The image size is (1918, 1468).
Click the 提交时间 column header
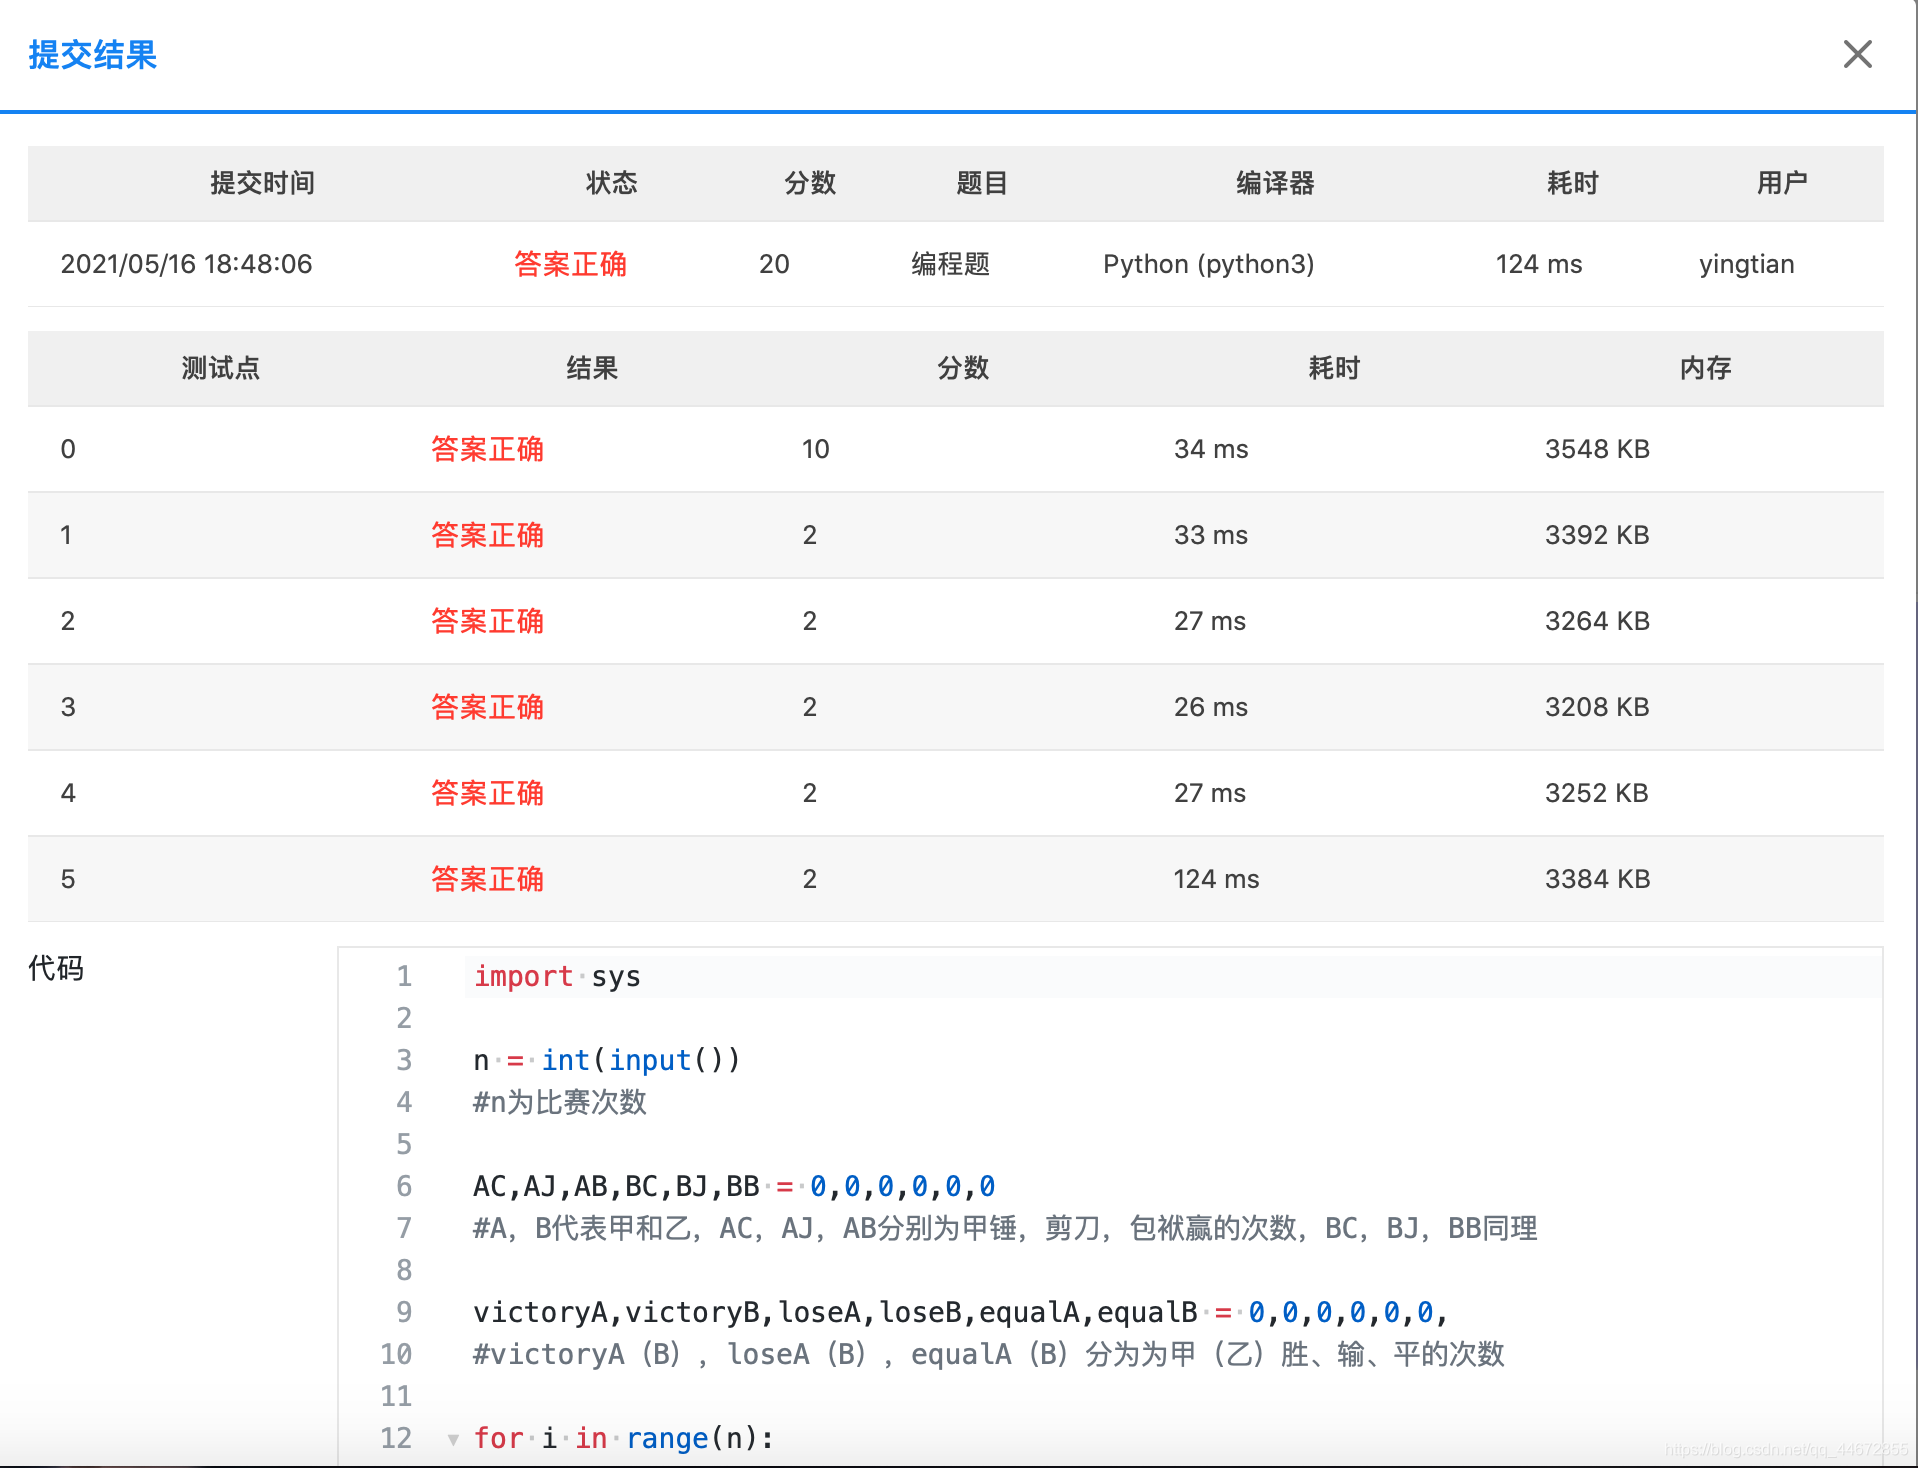pos(261,183)
